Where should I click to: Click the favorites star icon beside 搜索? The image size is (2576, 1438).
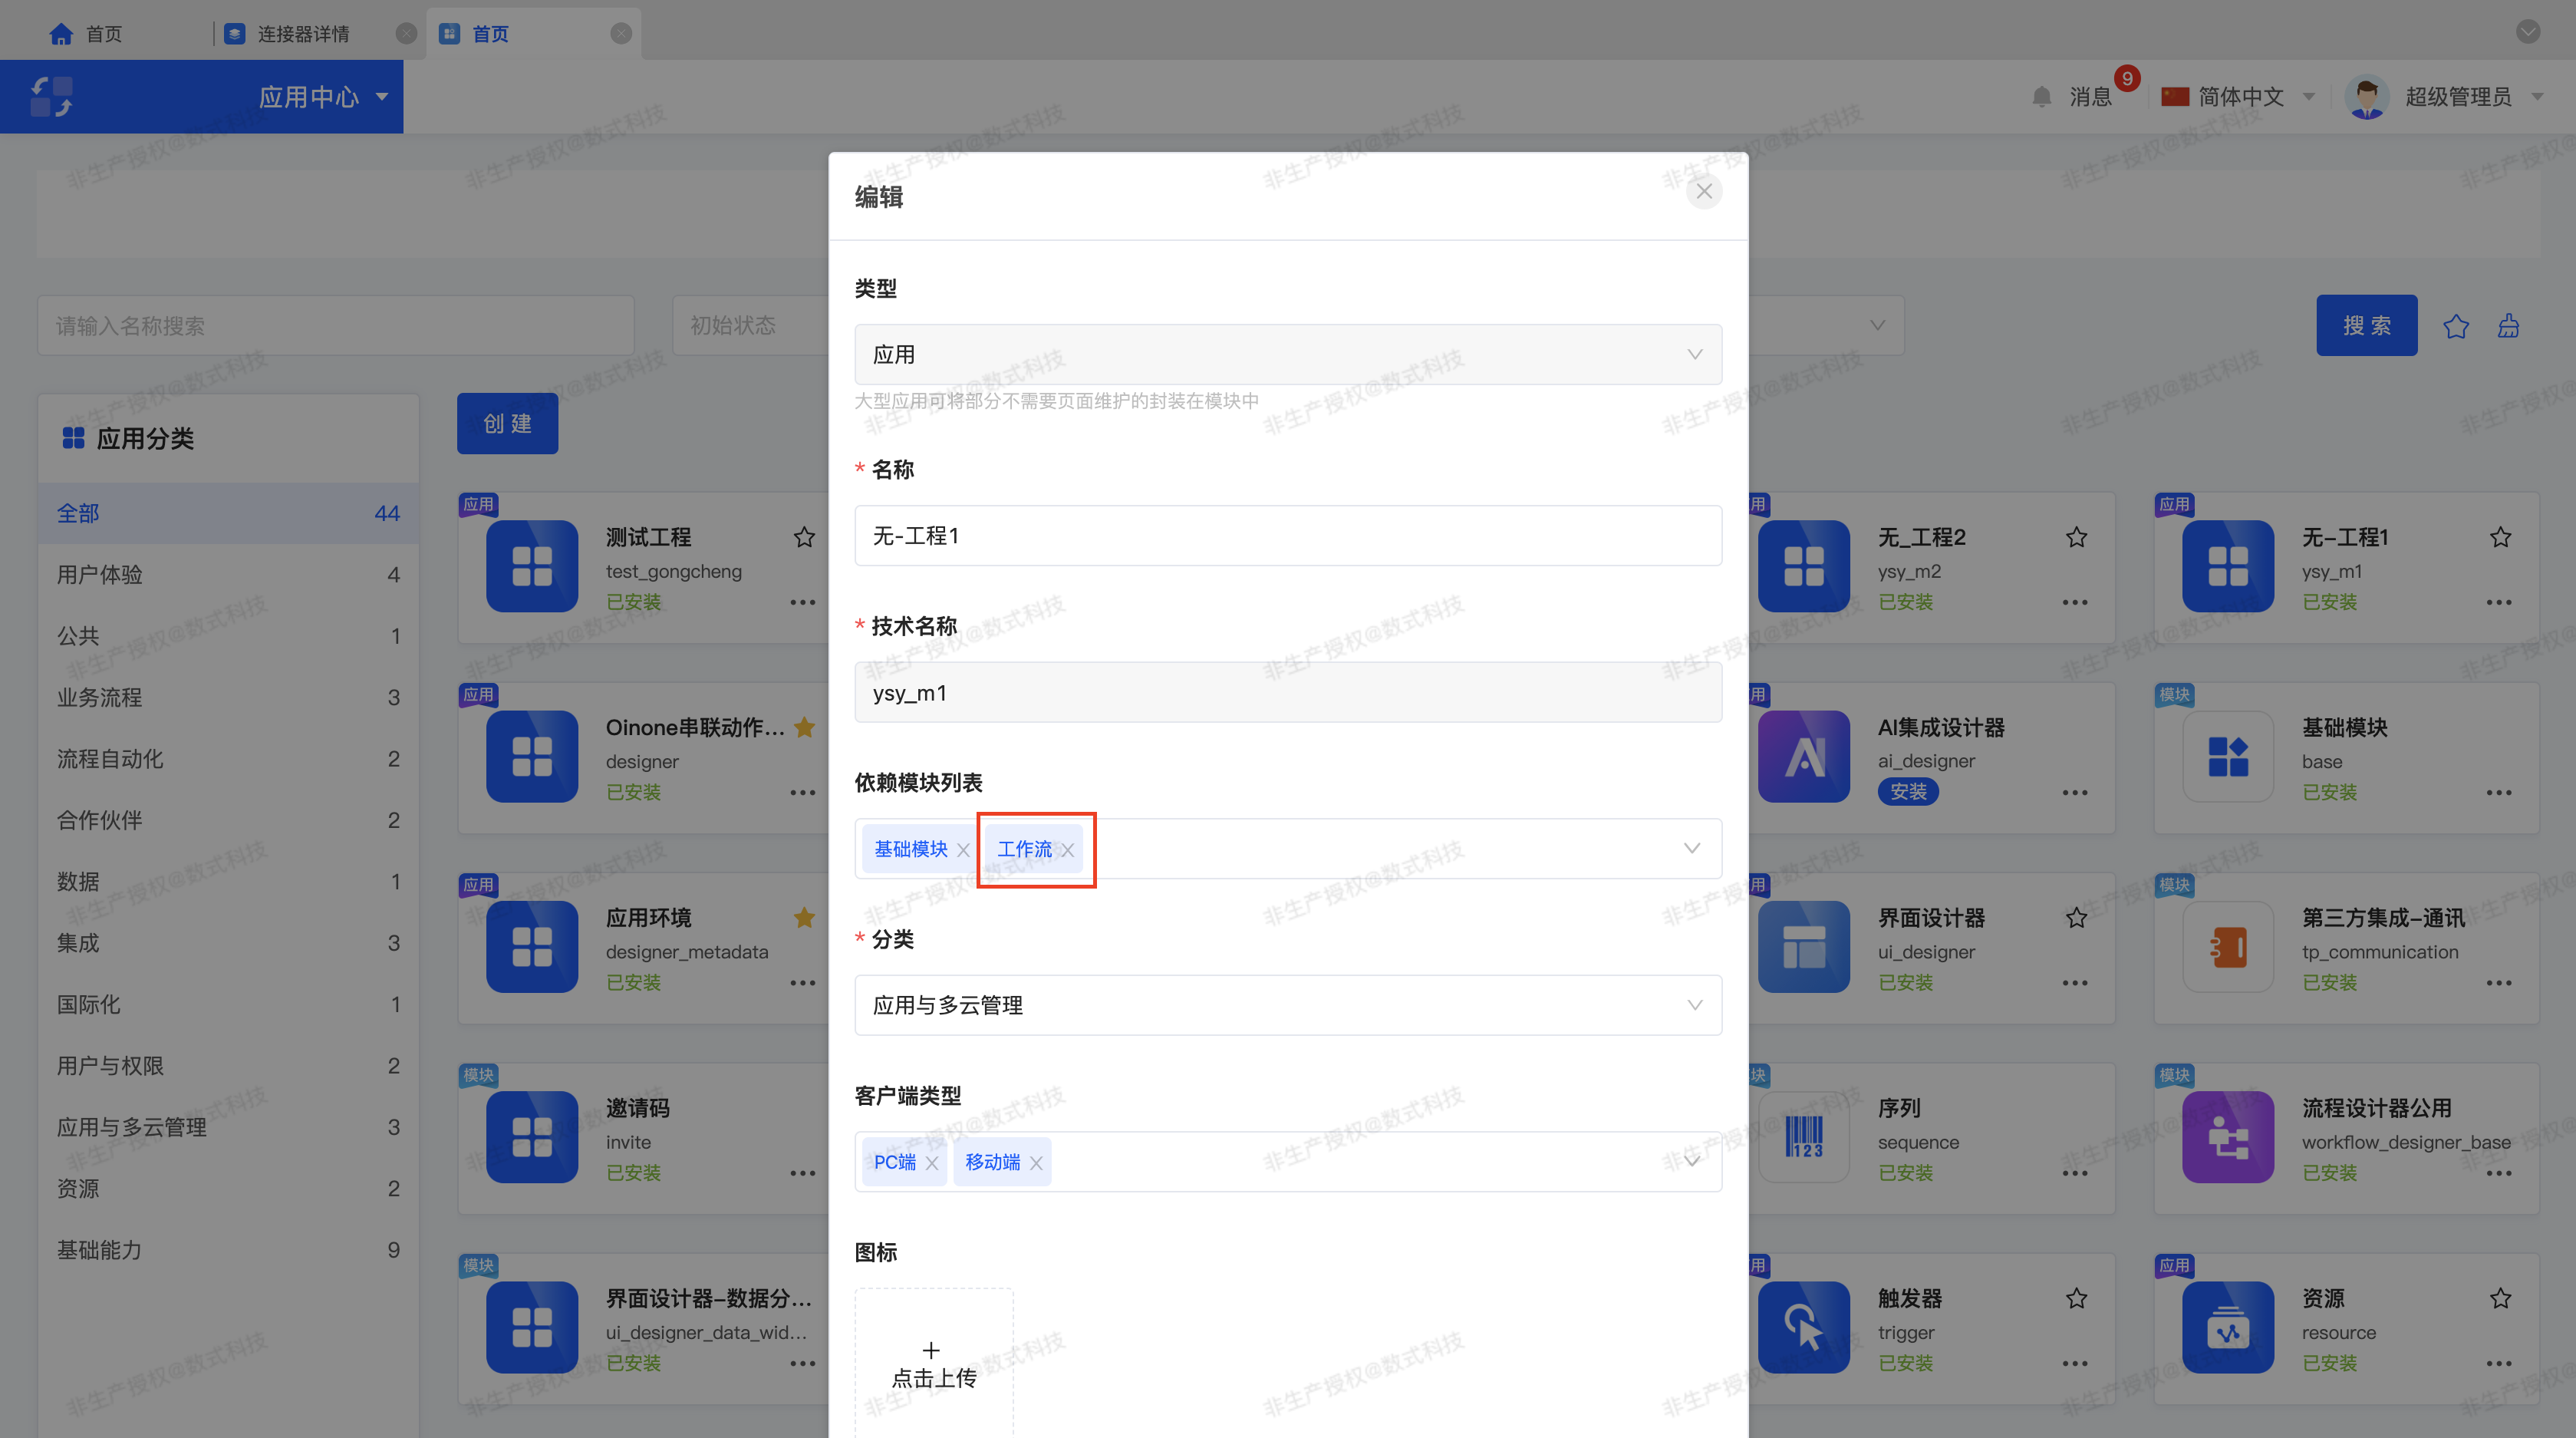coord(2456,326)
